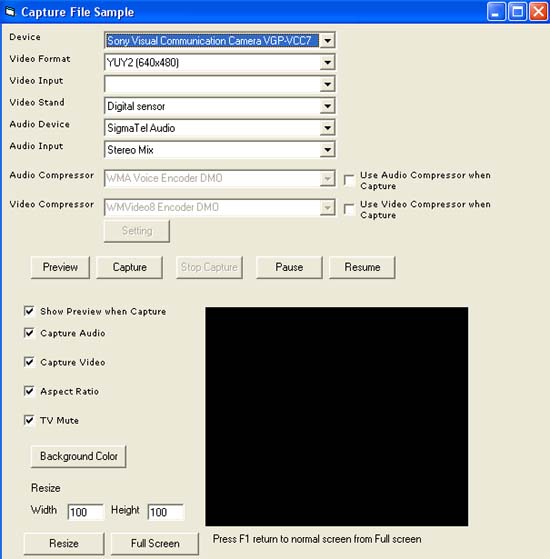Screen dimensions: 550x559
Task: Click the black video preview area
Action: click(336, 416)
